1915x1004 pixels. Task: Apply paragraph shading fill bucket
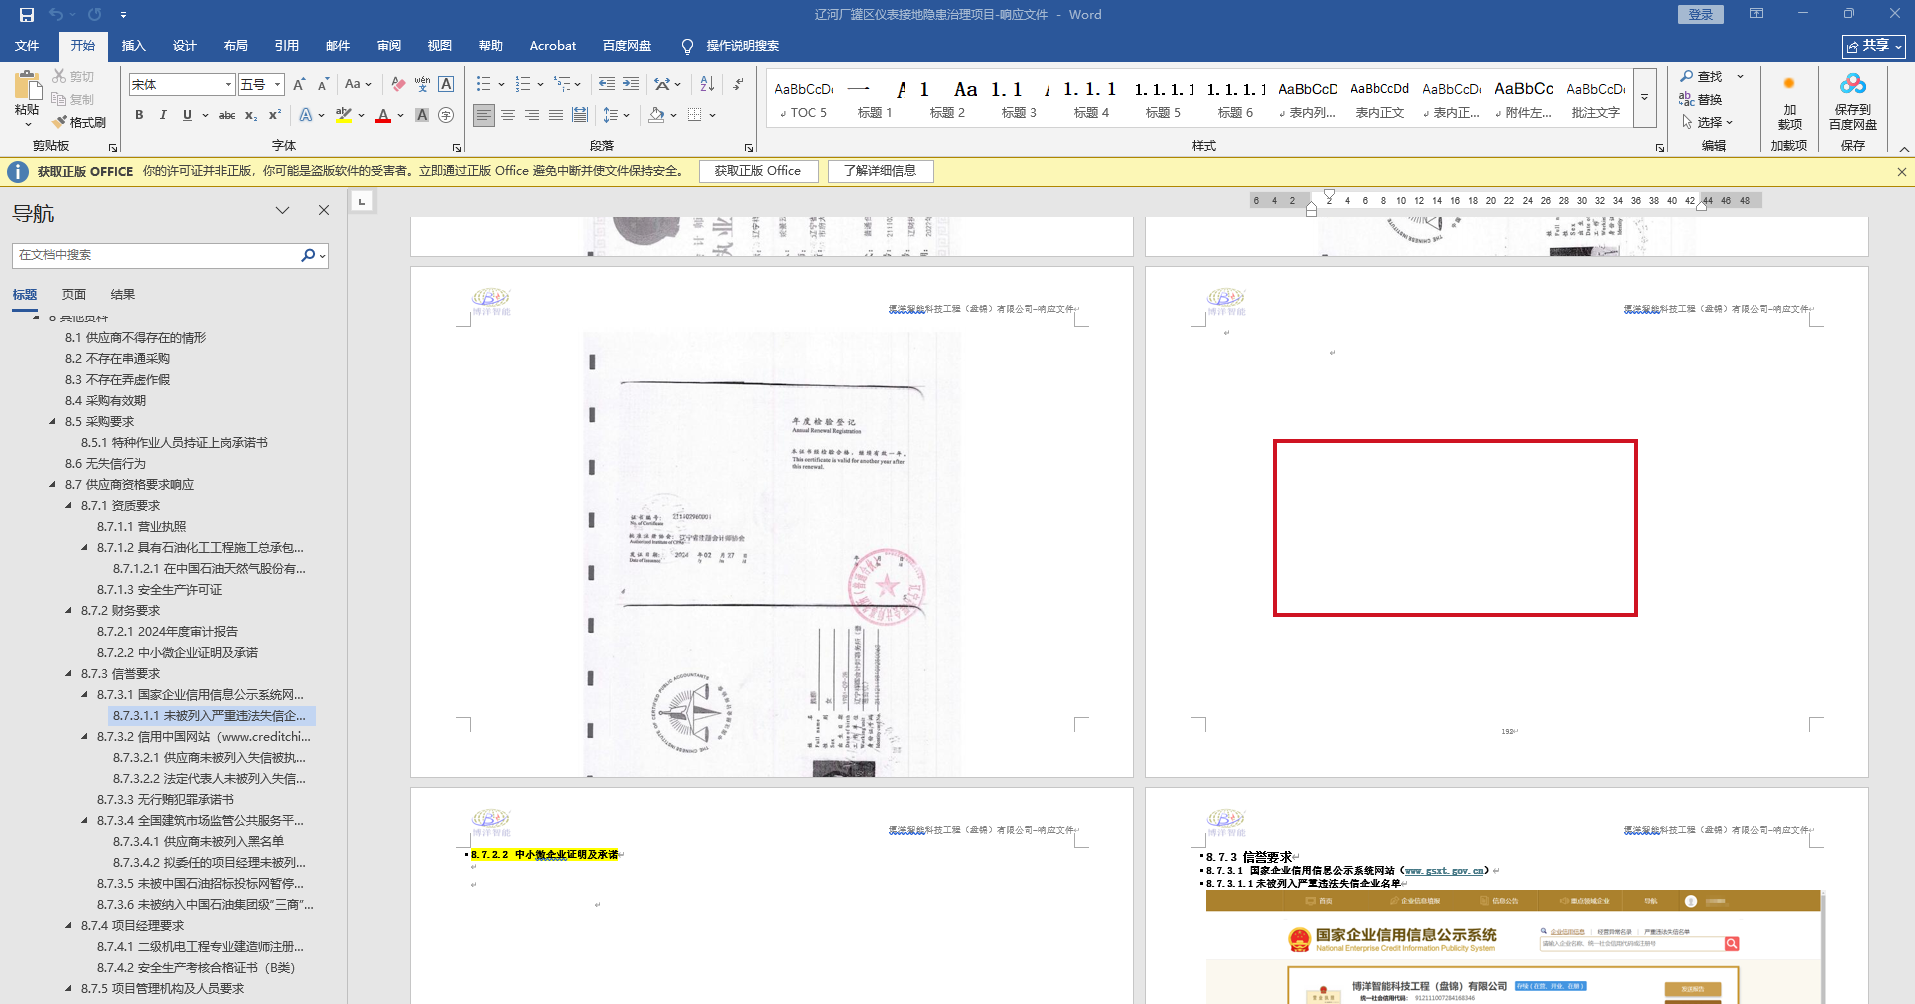pyautogui.click(x=656, y=115)
